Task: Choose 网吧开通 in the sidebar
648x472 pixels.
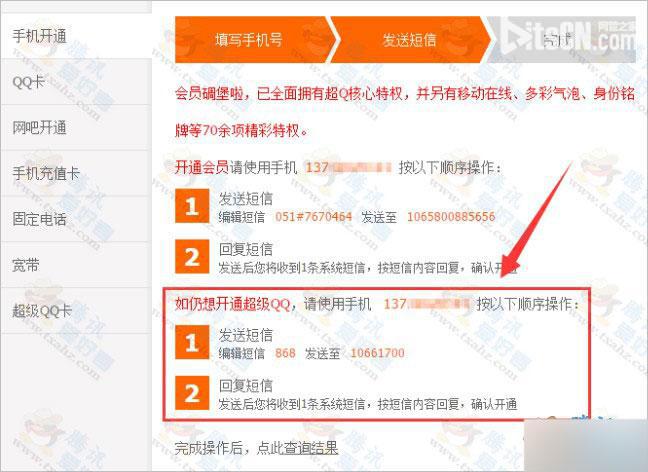Action: (76, 128)
